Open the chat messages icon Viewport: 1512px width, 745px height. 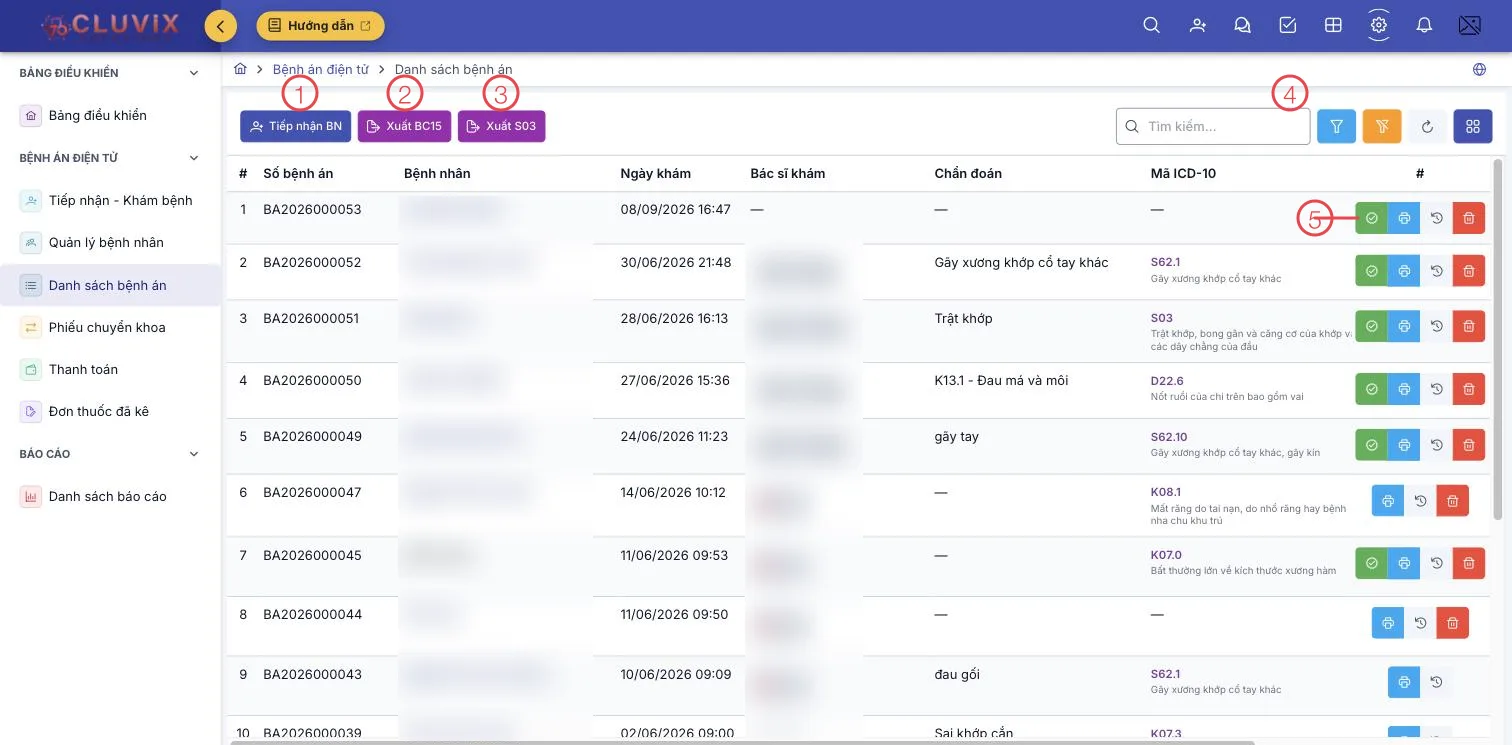pos(1243,25)
